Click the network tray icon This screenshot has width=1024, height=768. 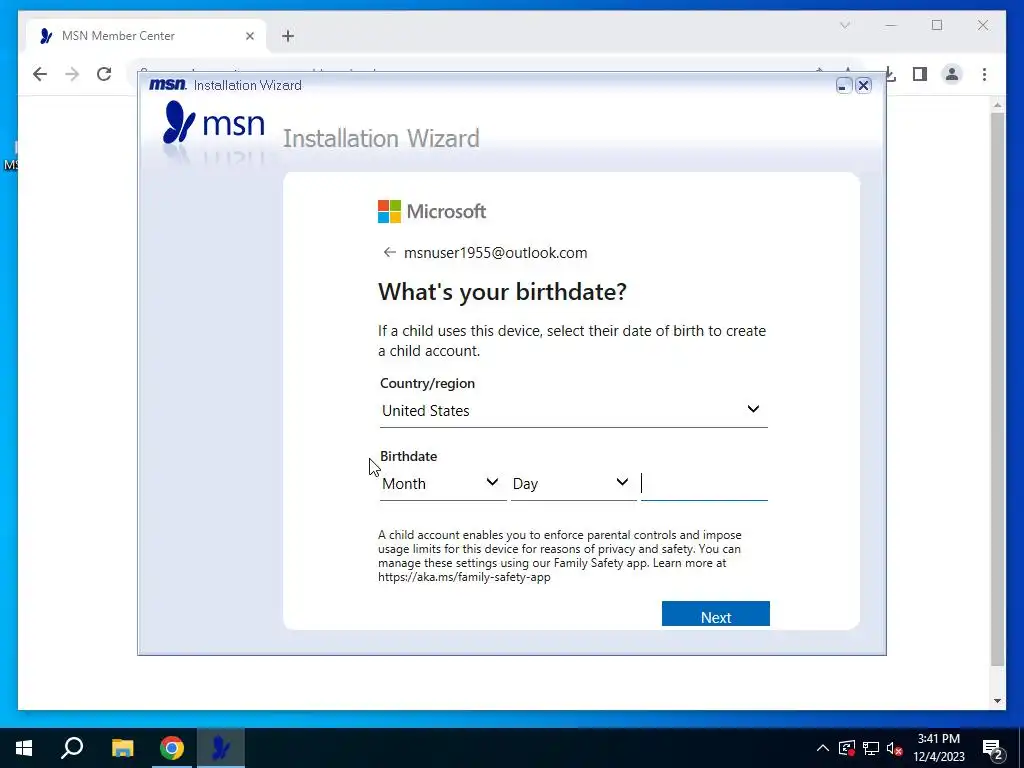tap(871, 748)
